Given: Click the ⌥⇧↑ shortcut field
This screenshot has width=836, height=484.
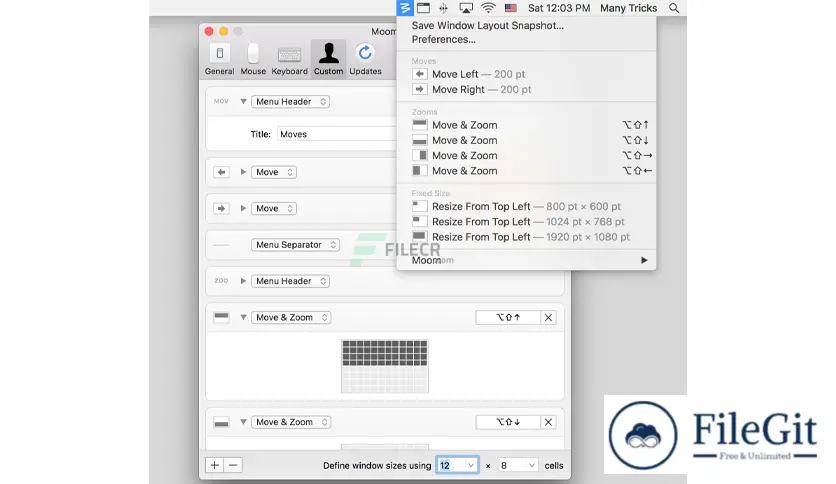Looking at the screenshot, I should tap(508, 317).
